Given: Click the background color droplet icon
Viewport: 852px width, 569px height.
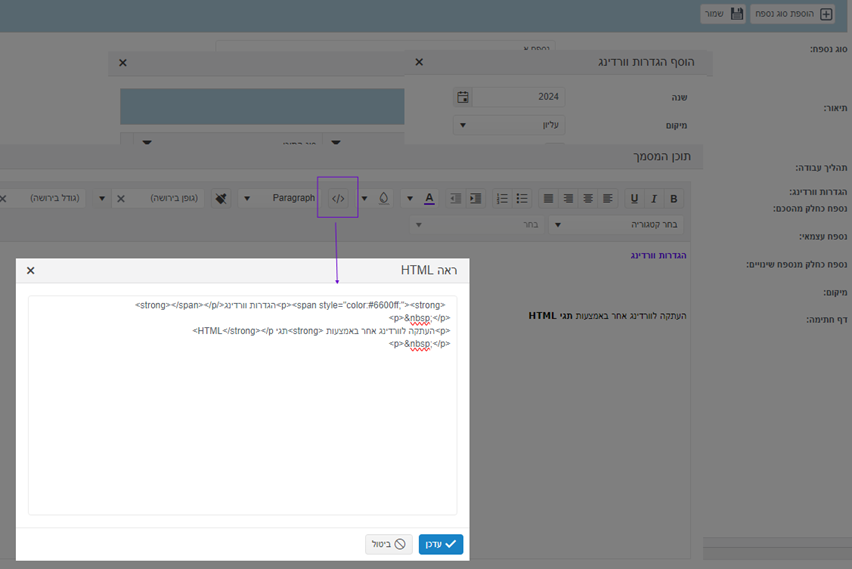Looking at the screenshot, I should [384, 198].
